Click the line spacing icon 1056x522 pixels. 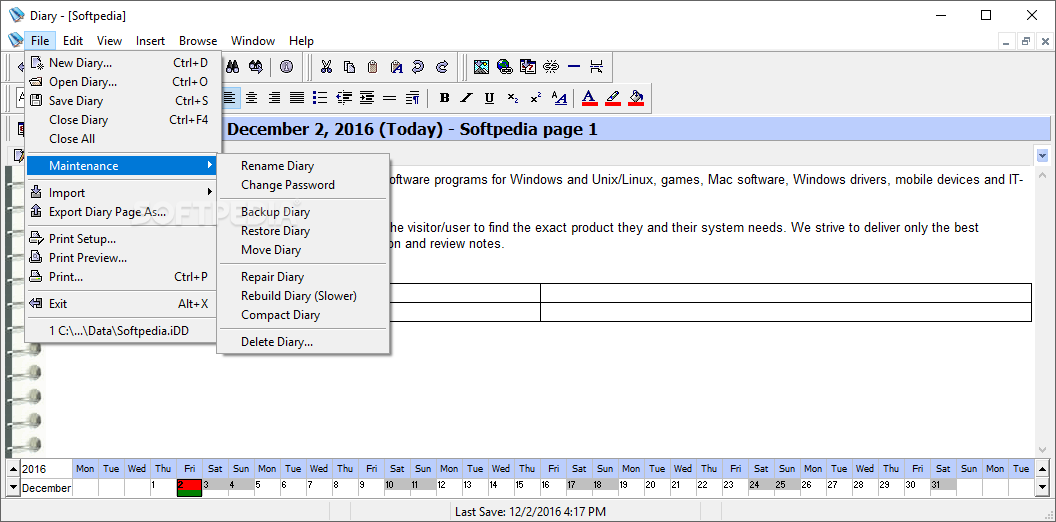pyautogui.click(x=389, y=98)
